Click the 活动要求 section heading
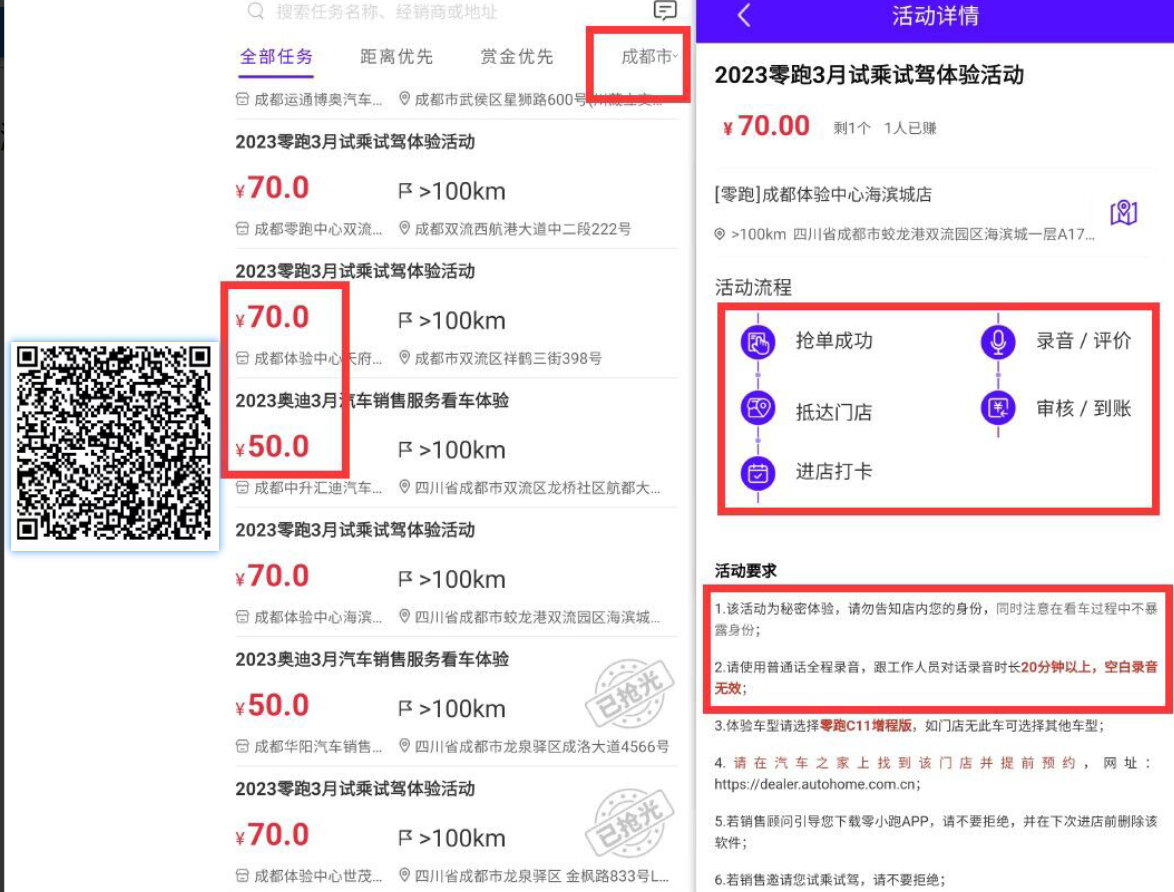This screenshot has width=1174, height=892. [x=745, y=571]
